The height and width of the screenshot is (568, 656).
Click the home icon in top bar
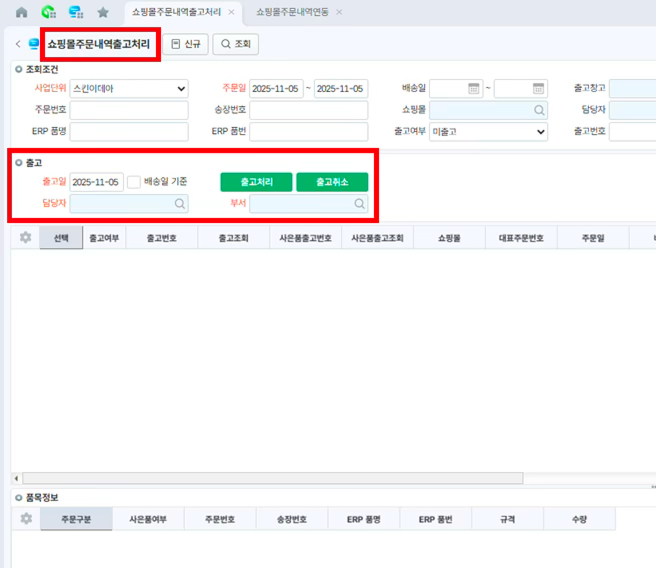21,12
